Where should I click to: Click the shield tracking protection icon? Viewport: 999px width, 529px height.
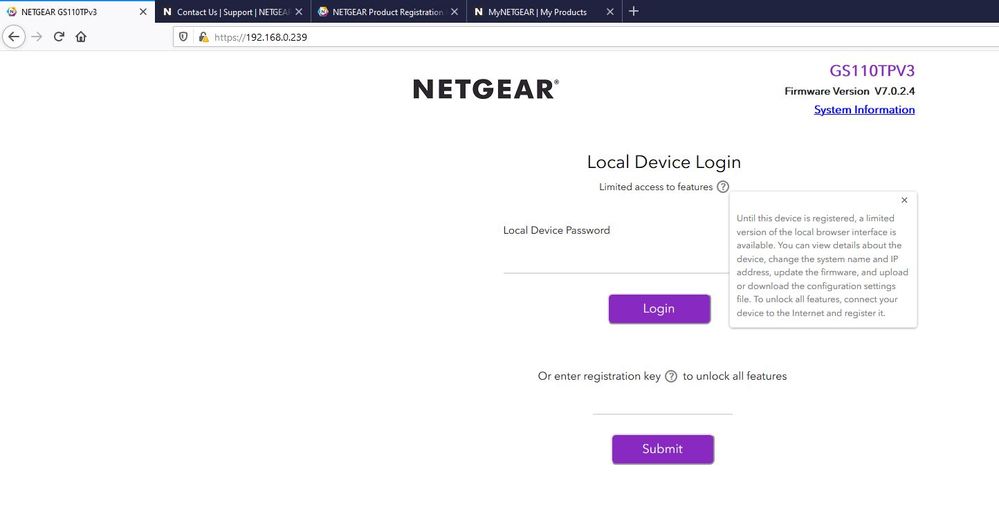tap(183, 37)
